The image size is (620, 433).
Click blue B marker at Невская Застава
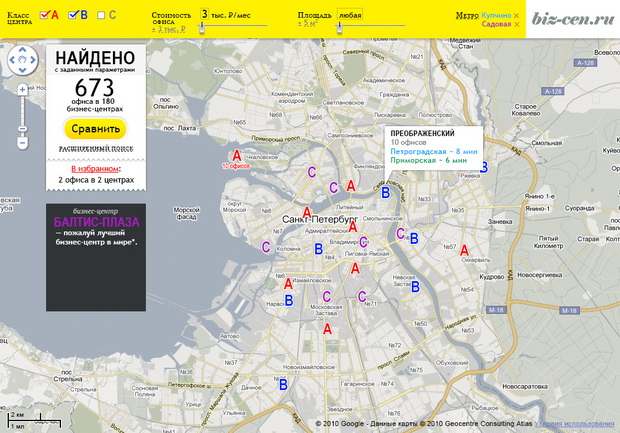tap(415, 286)
